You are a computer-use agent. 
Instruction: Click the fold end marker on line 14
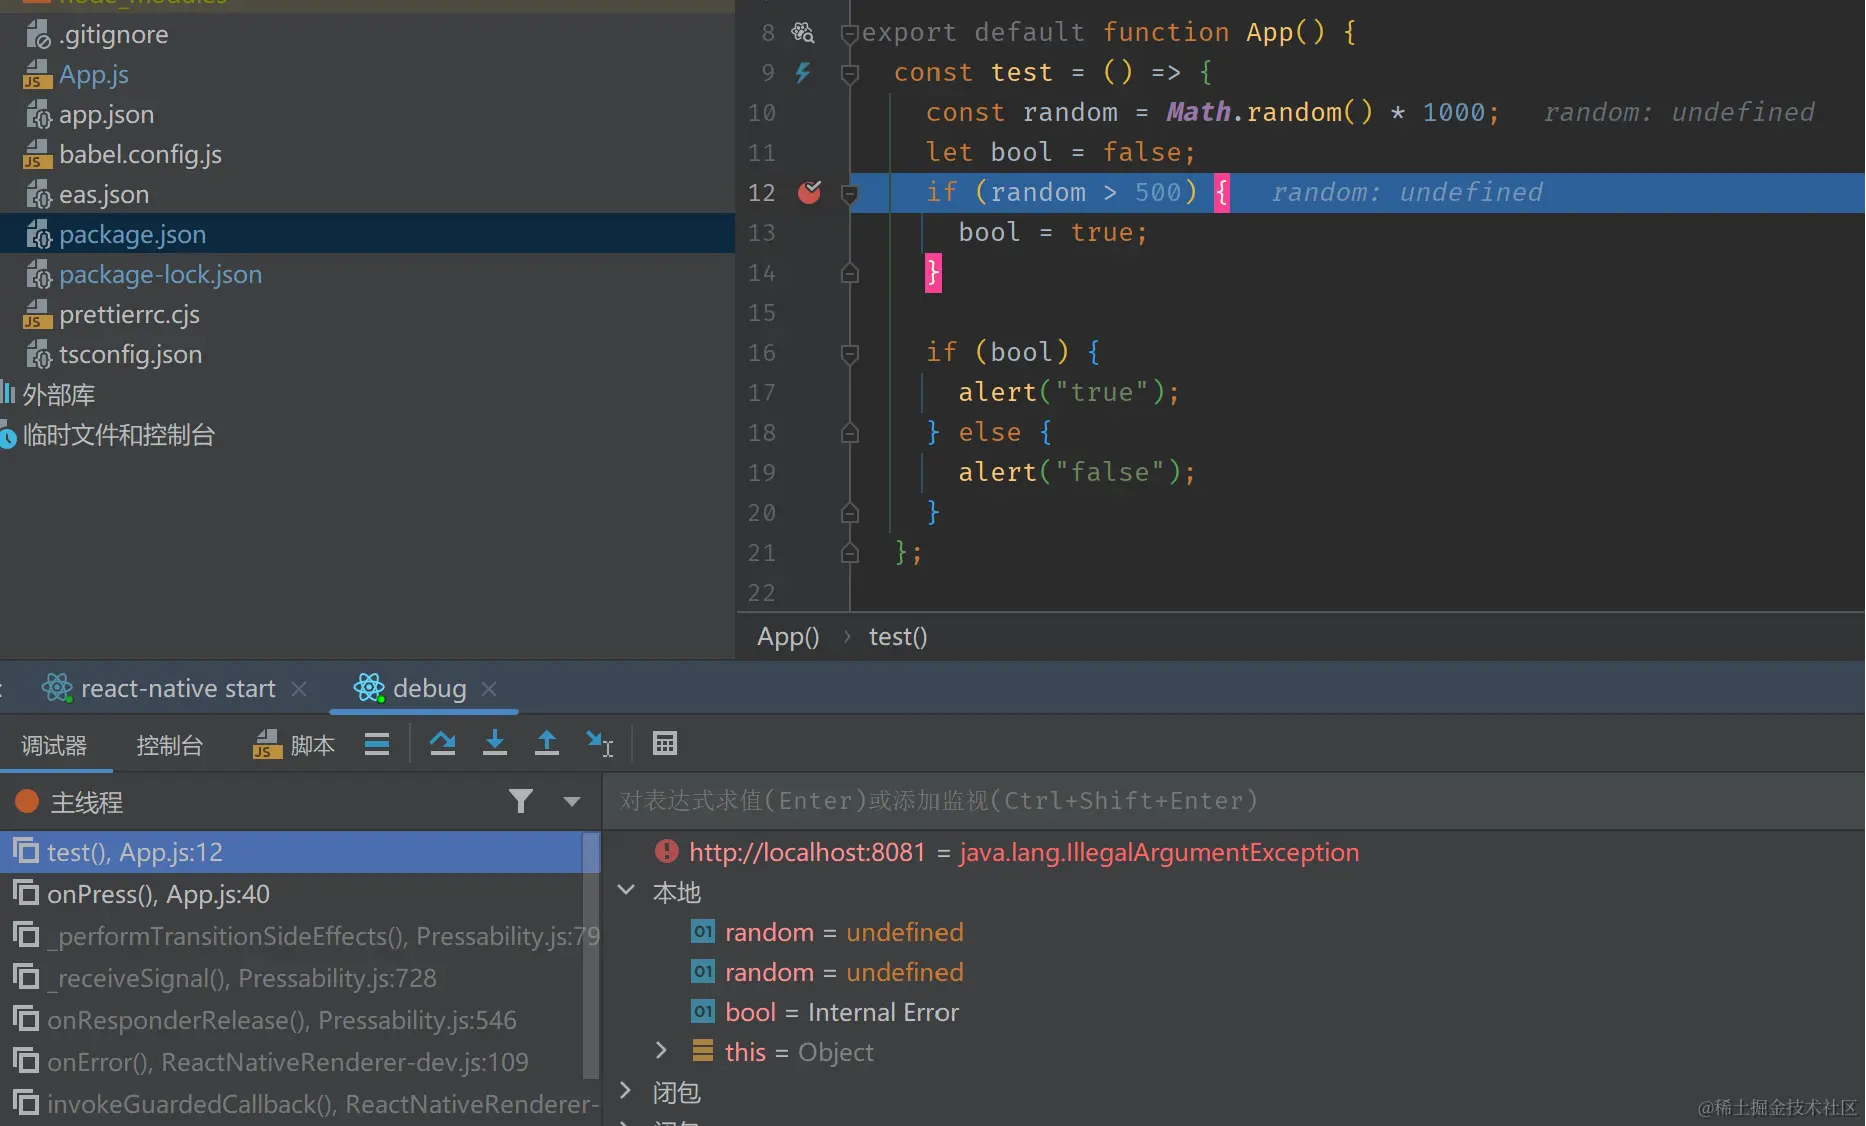(849, 272)
